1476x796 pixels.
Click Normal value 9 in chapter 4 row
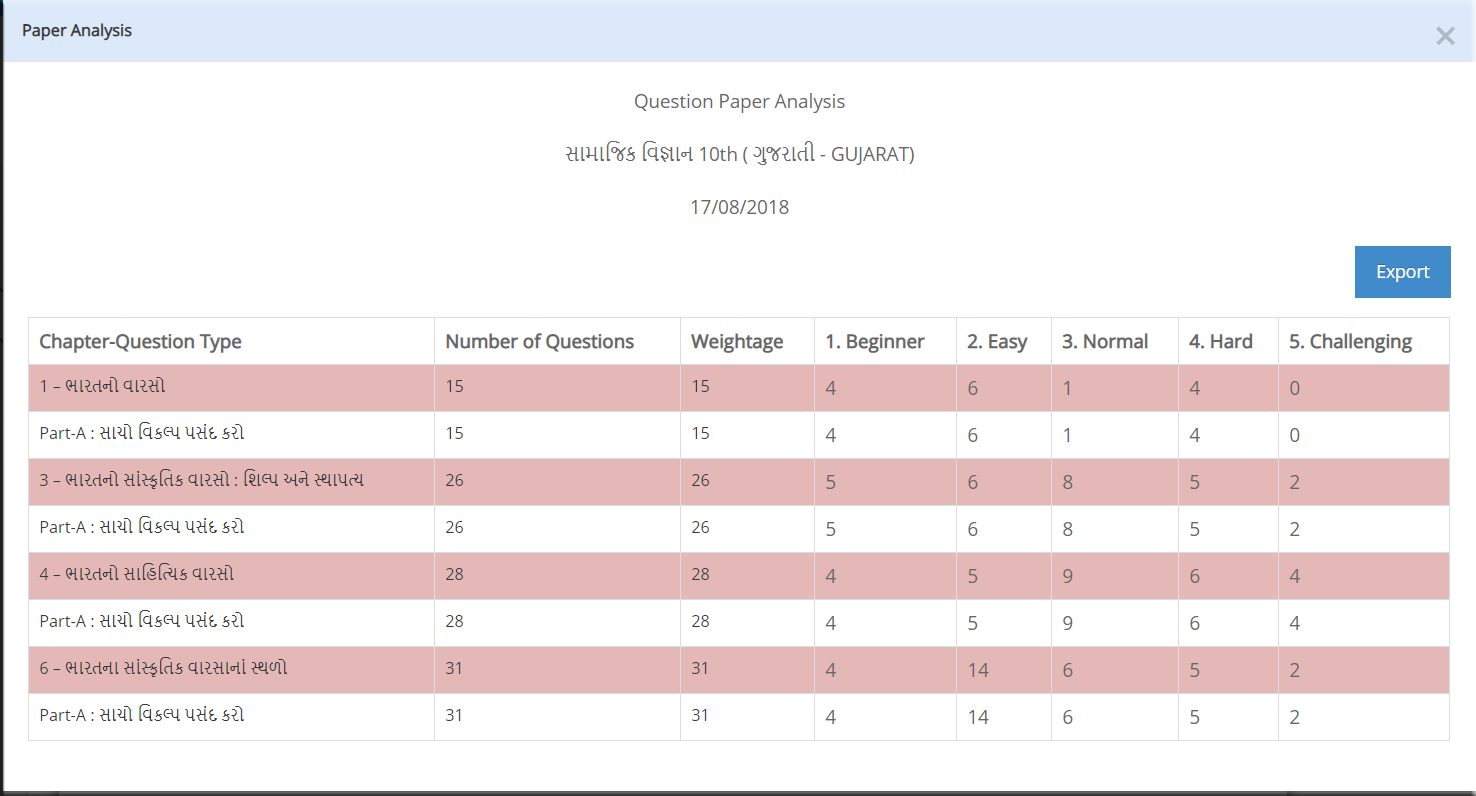click(1068, 576)
